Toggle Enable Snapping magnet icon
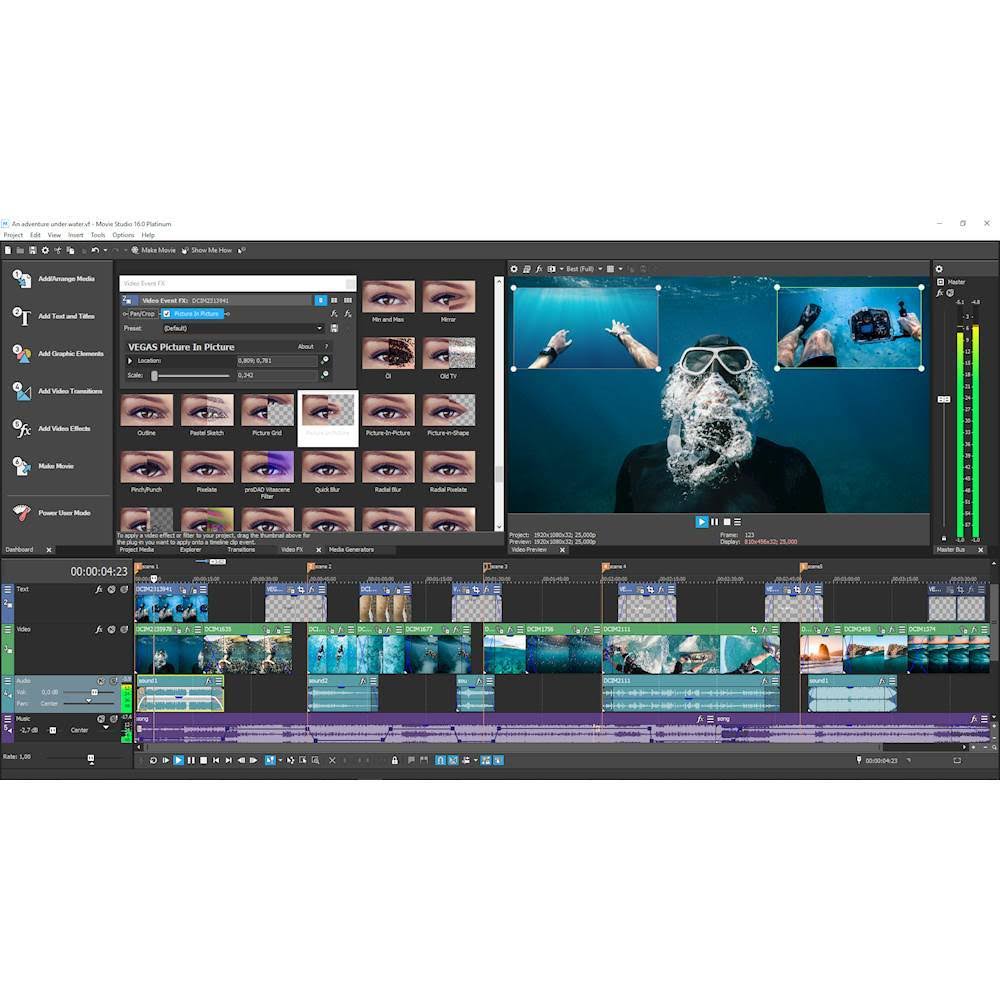Viewport: 1000px width, 1000px height. (x=440, y=760)
